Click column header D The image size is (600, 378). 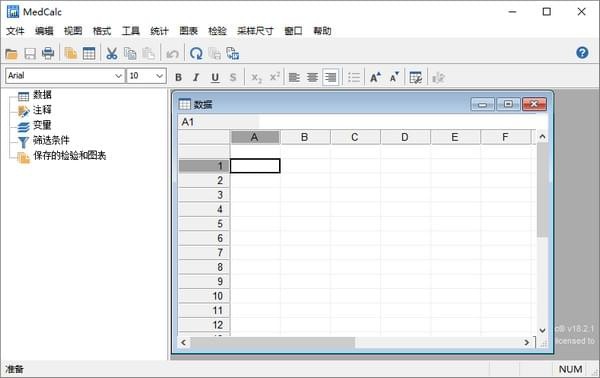point(405,137)
